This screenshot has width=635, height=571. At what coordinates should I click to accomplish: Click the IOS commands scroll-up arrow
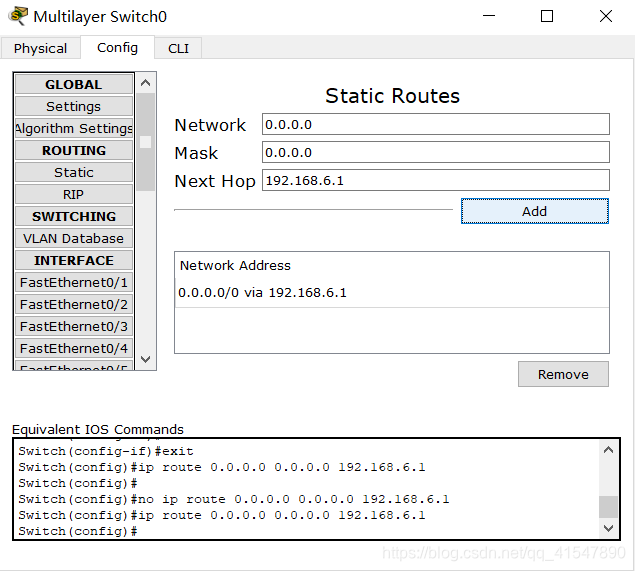608,450
